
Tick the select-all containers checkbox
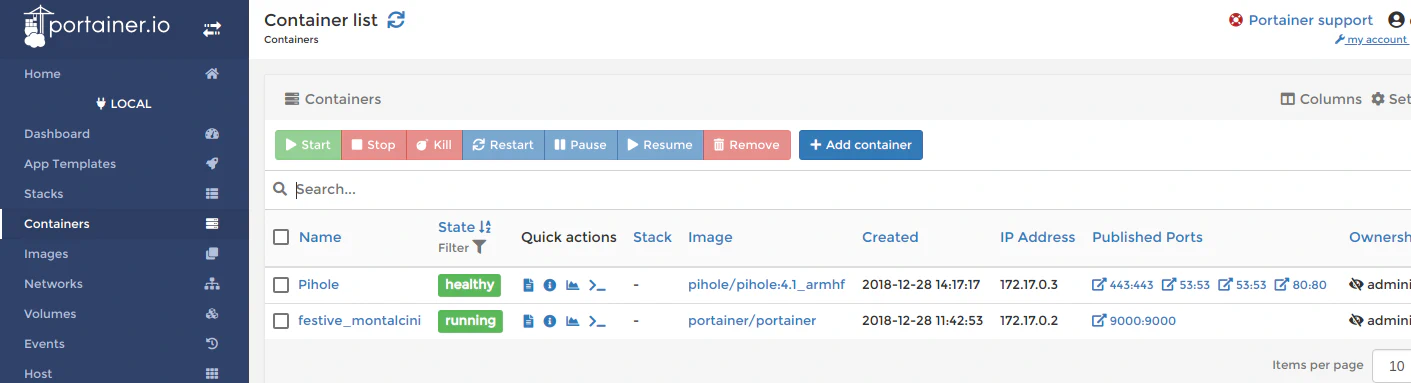point(281,237)
